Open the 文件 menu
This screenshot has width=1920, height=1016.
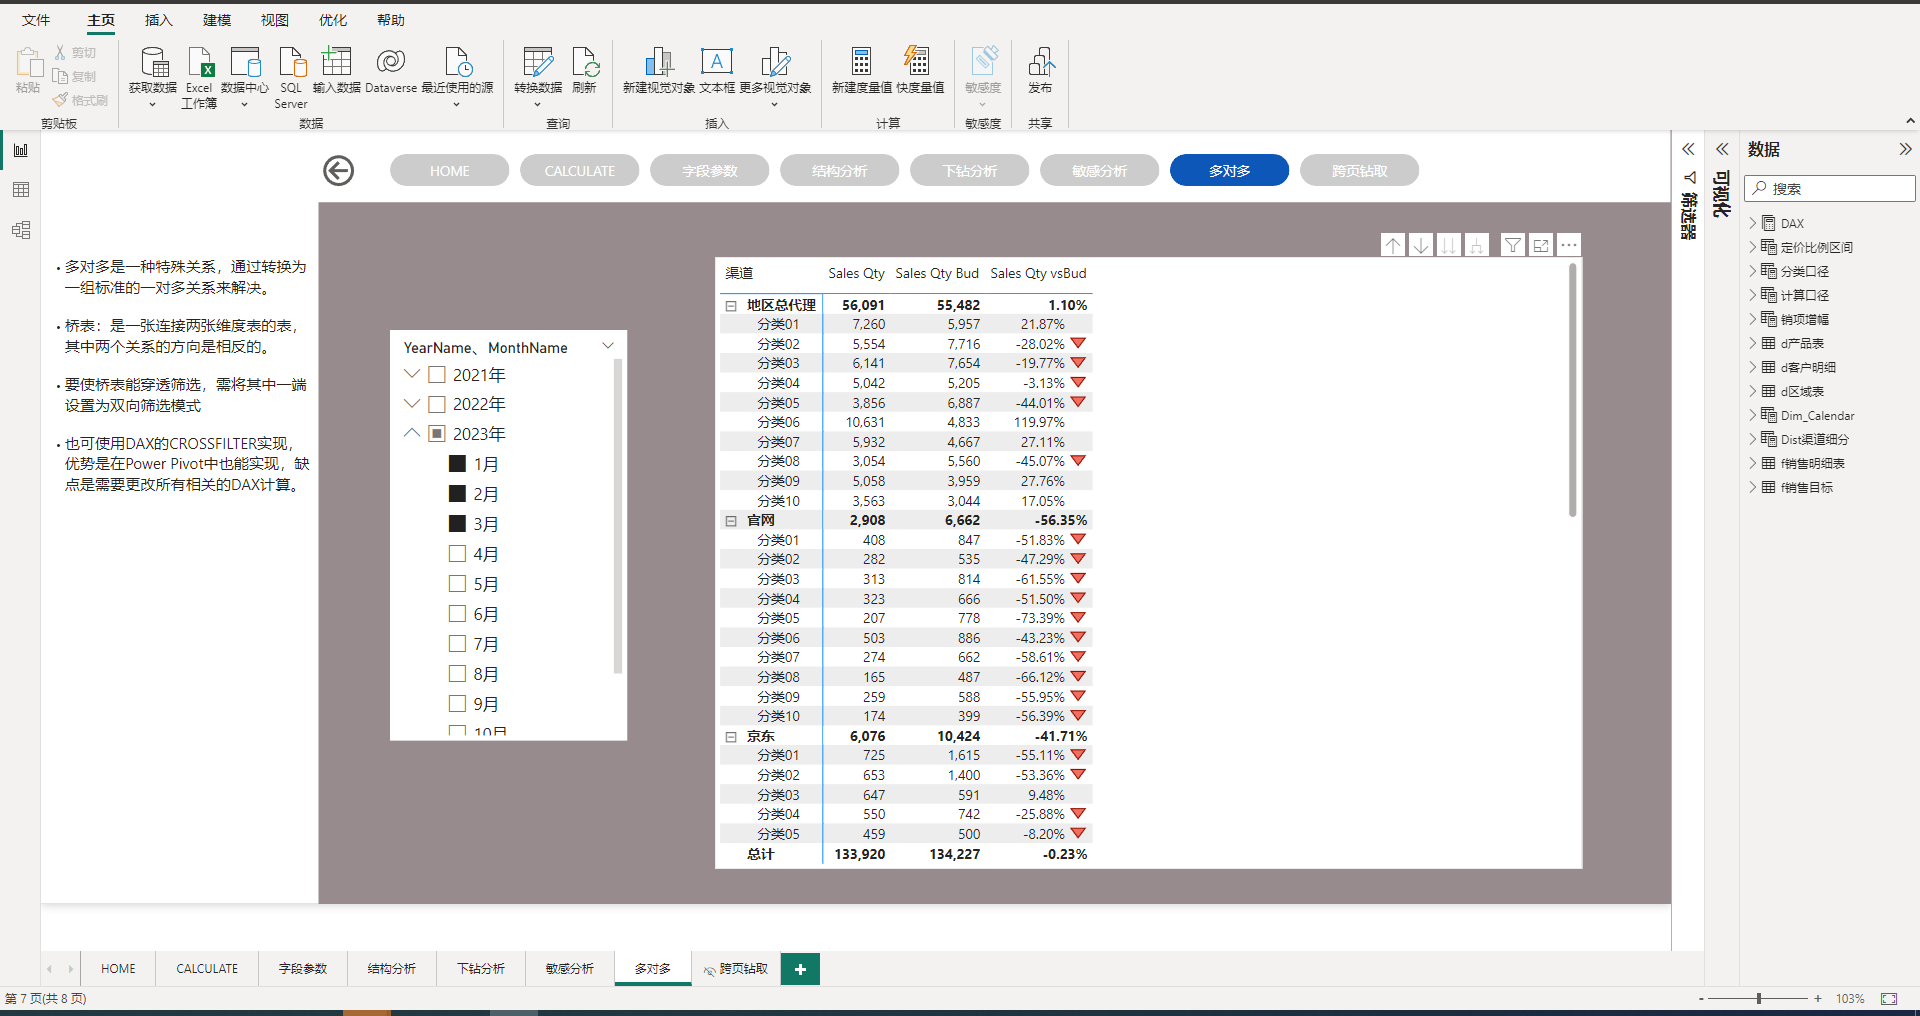pyautogui.click(x=36, y=20)
